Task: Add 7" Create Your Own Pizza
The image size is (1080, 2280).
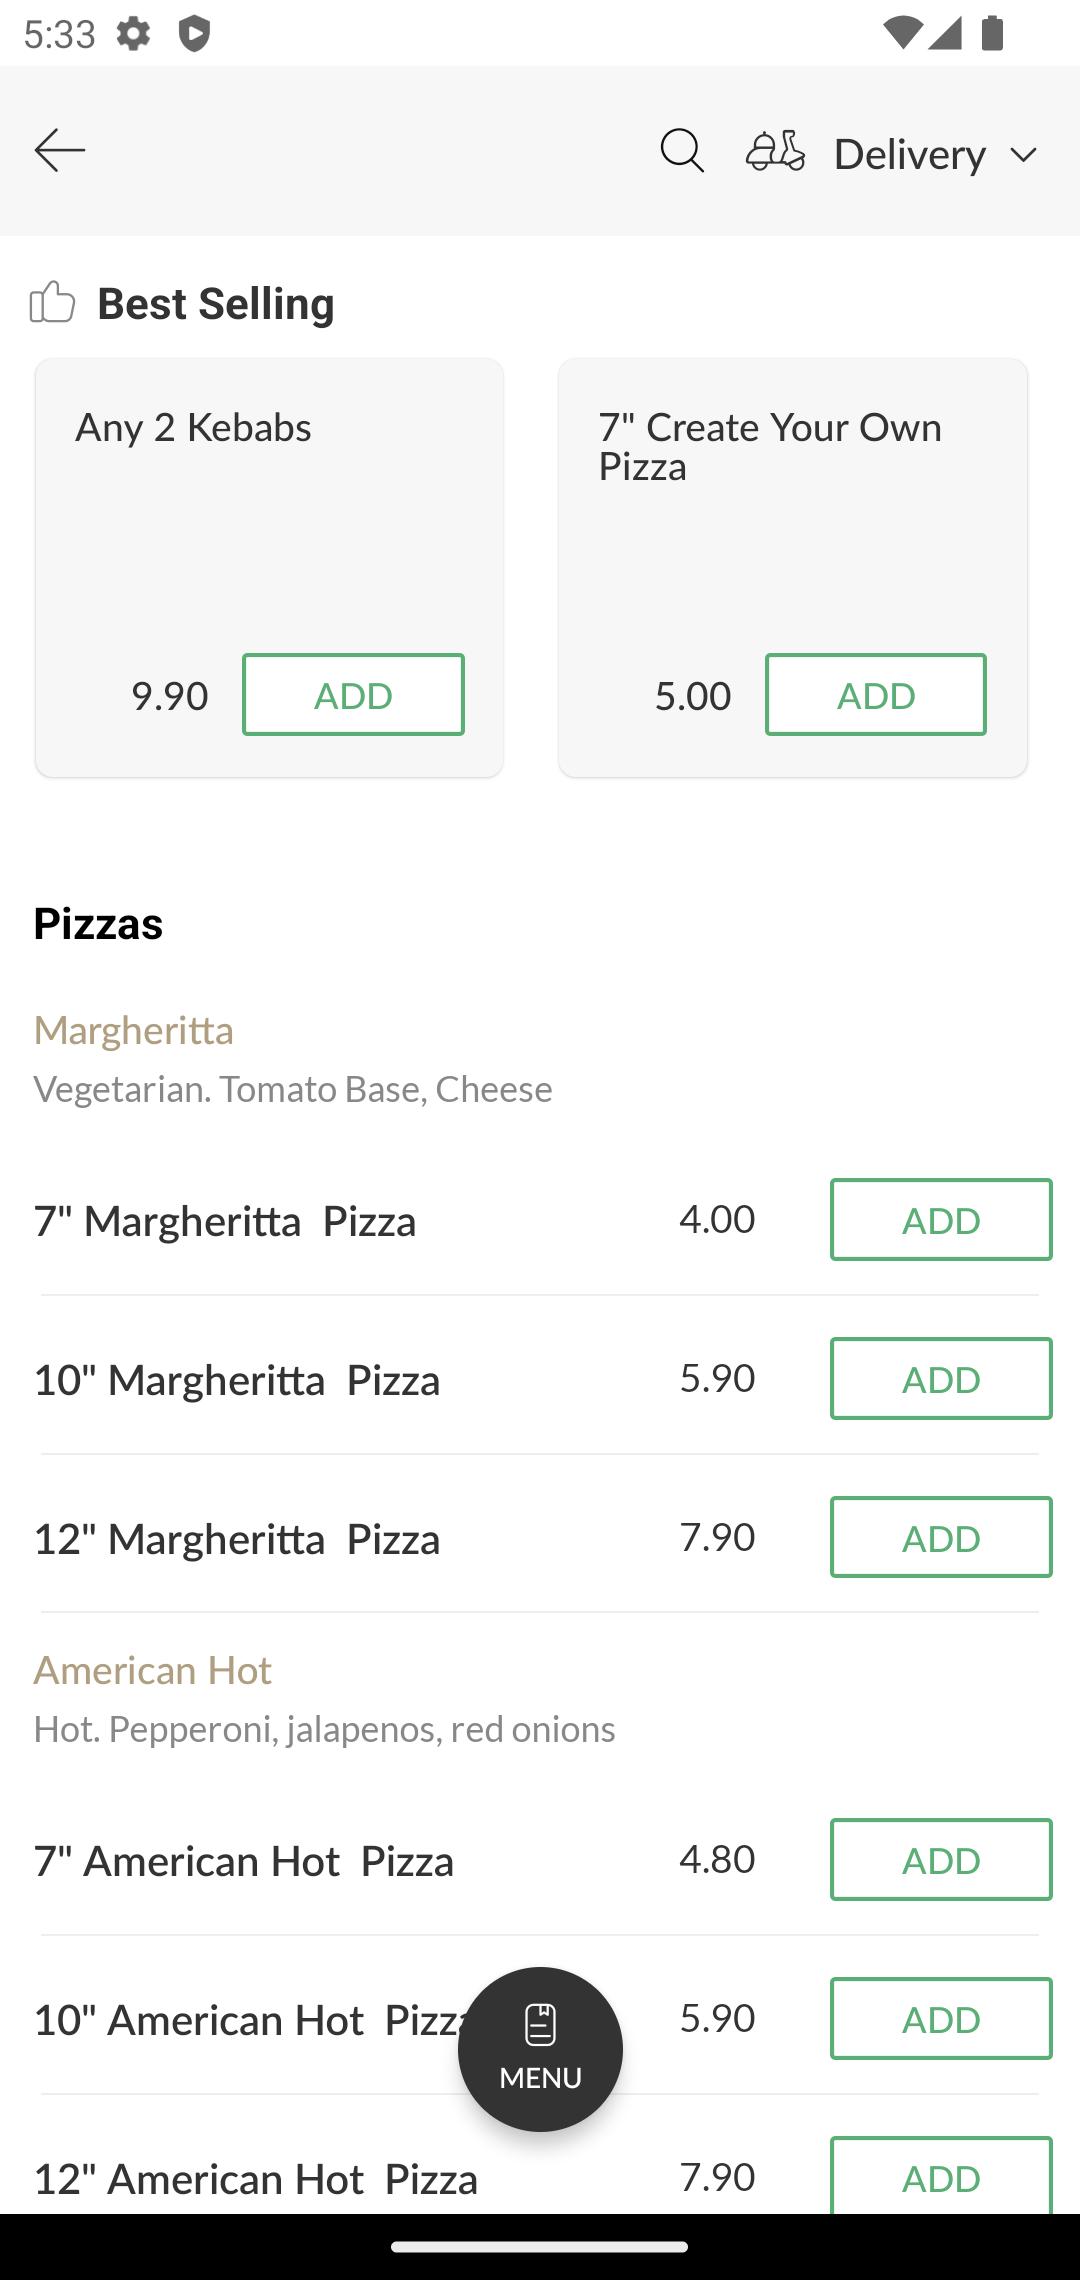Action: pos(876,695)
